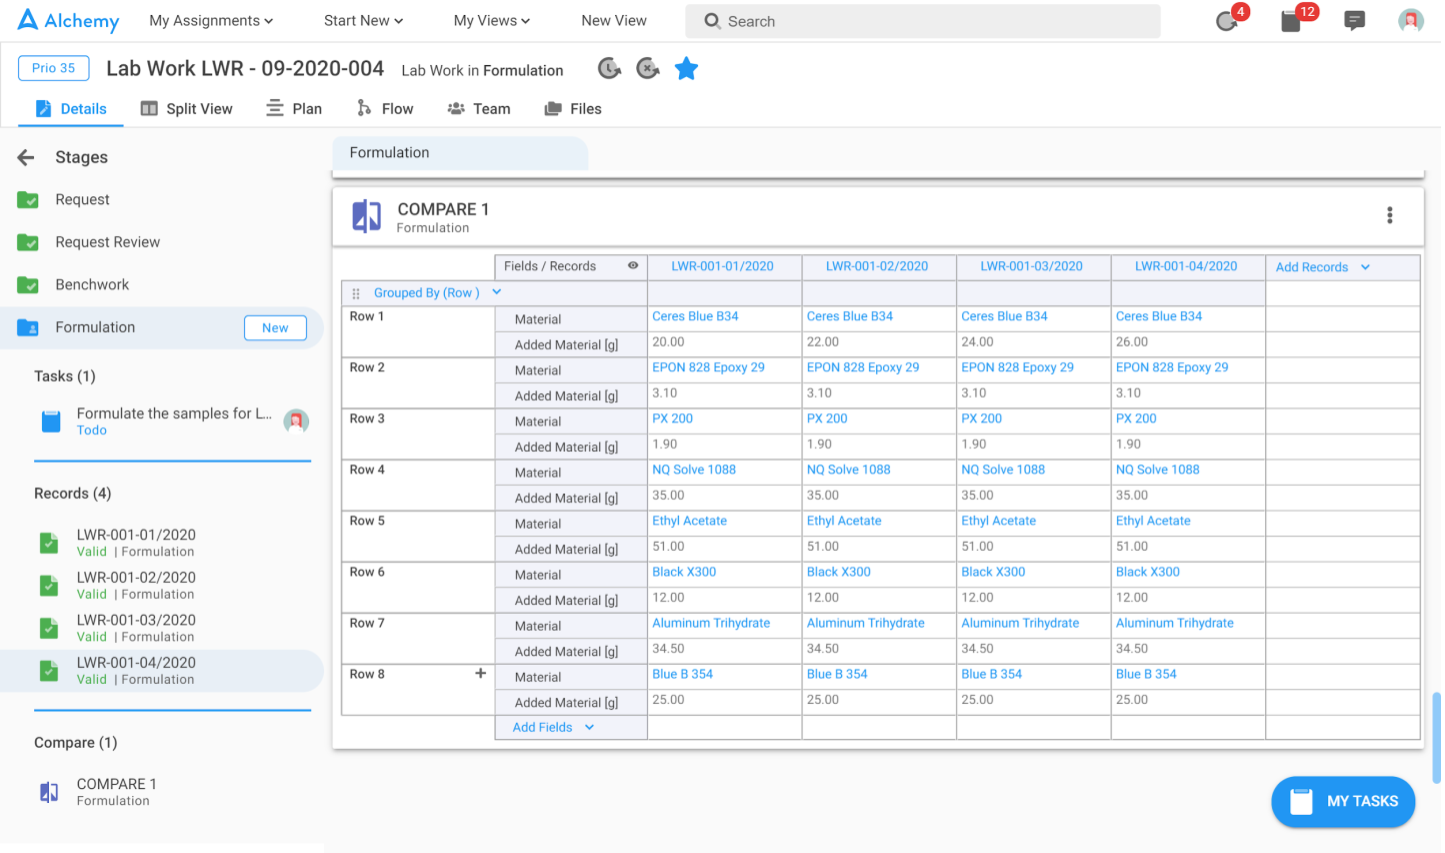Open the Blue B 354 link for LWR-001-04/2020
This screenshot has height=853, width=1445.
click(x=1146, y=674)
